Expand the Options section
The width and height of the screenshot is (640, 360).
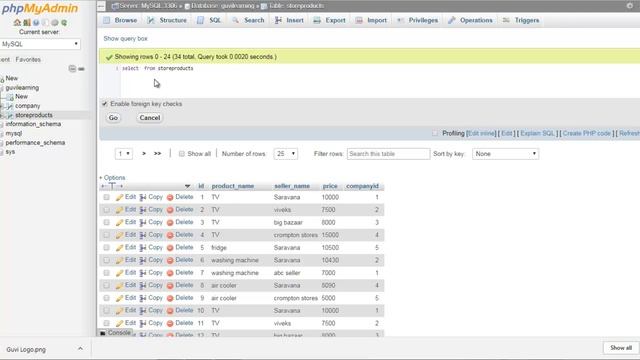[112, 178]
